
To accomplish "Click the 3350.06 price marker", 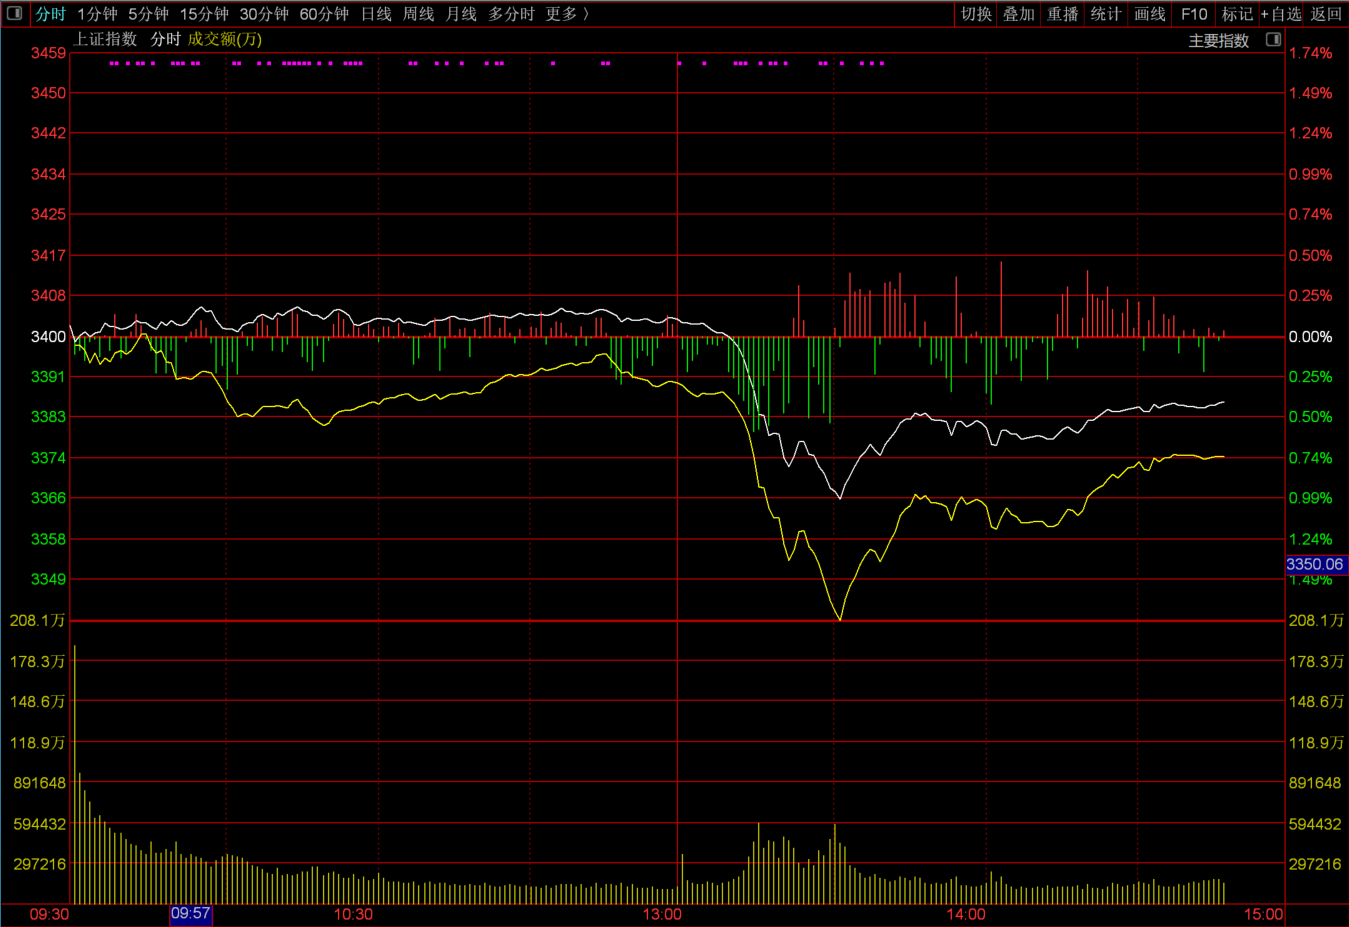I will (x=1315, y=564).
